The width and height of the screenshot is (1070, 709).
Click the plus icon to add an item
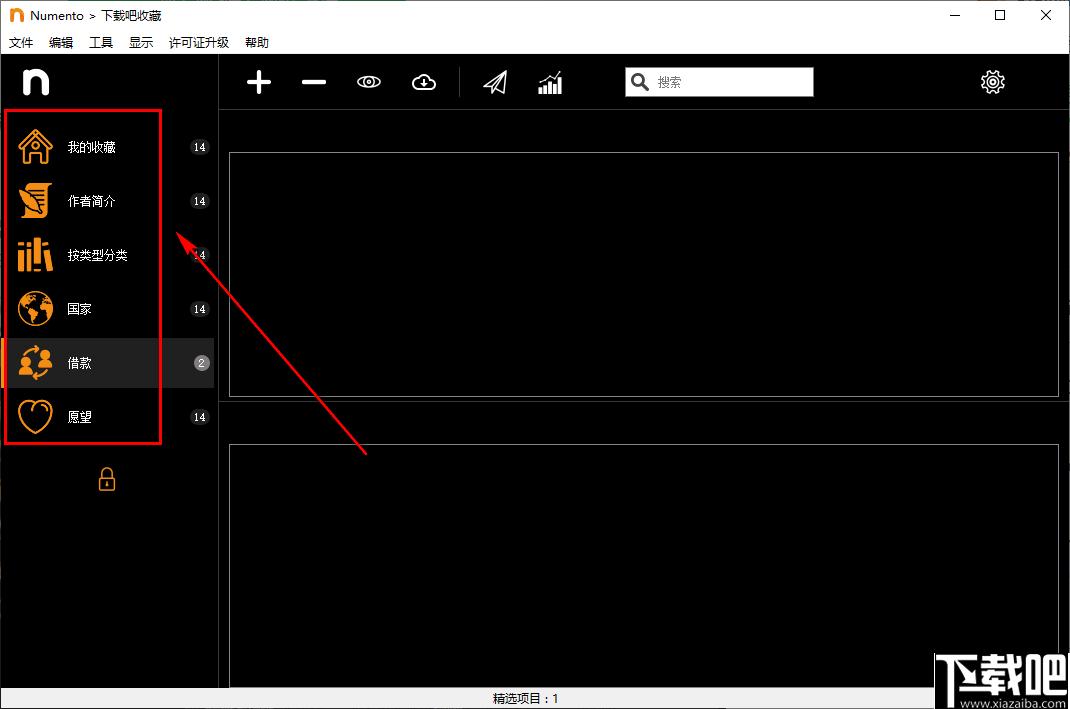[x=259, y=83]
